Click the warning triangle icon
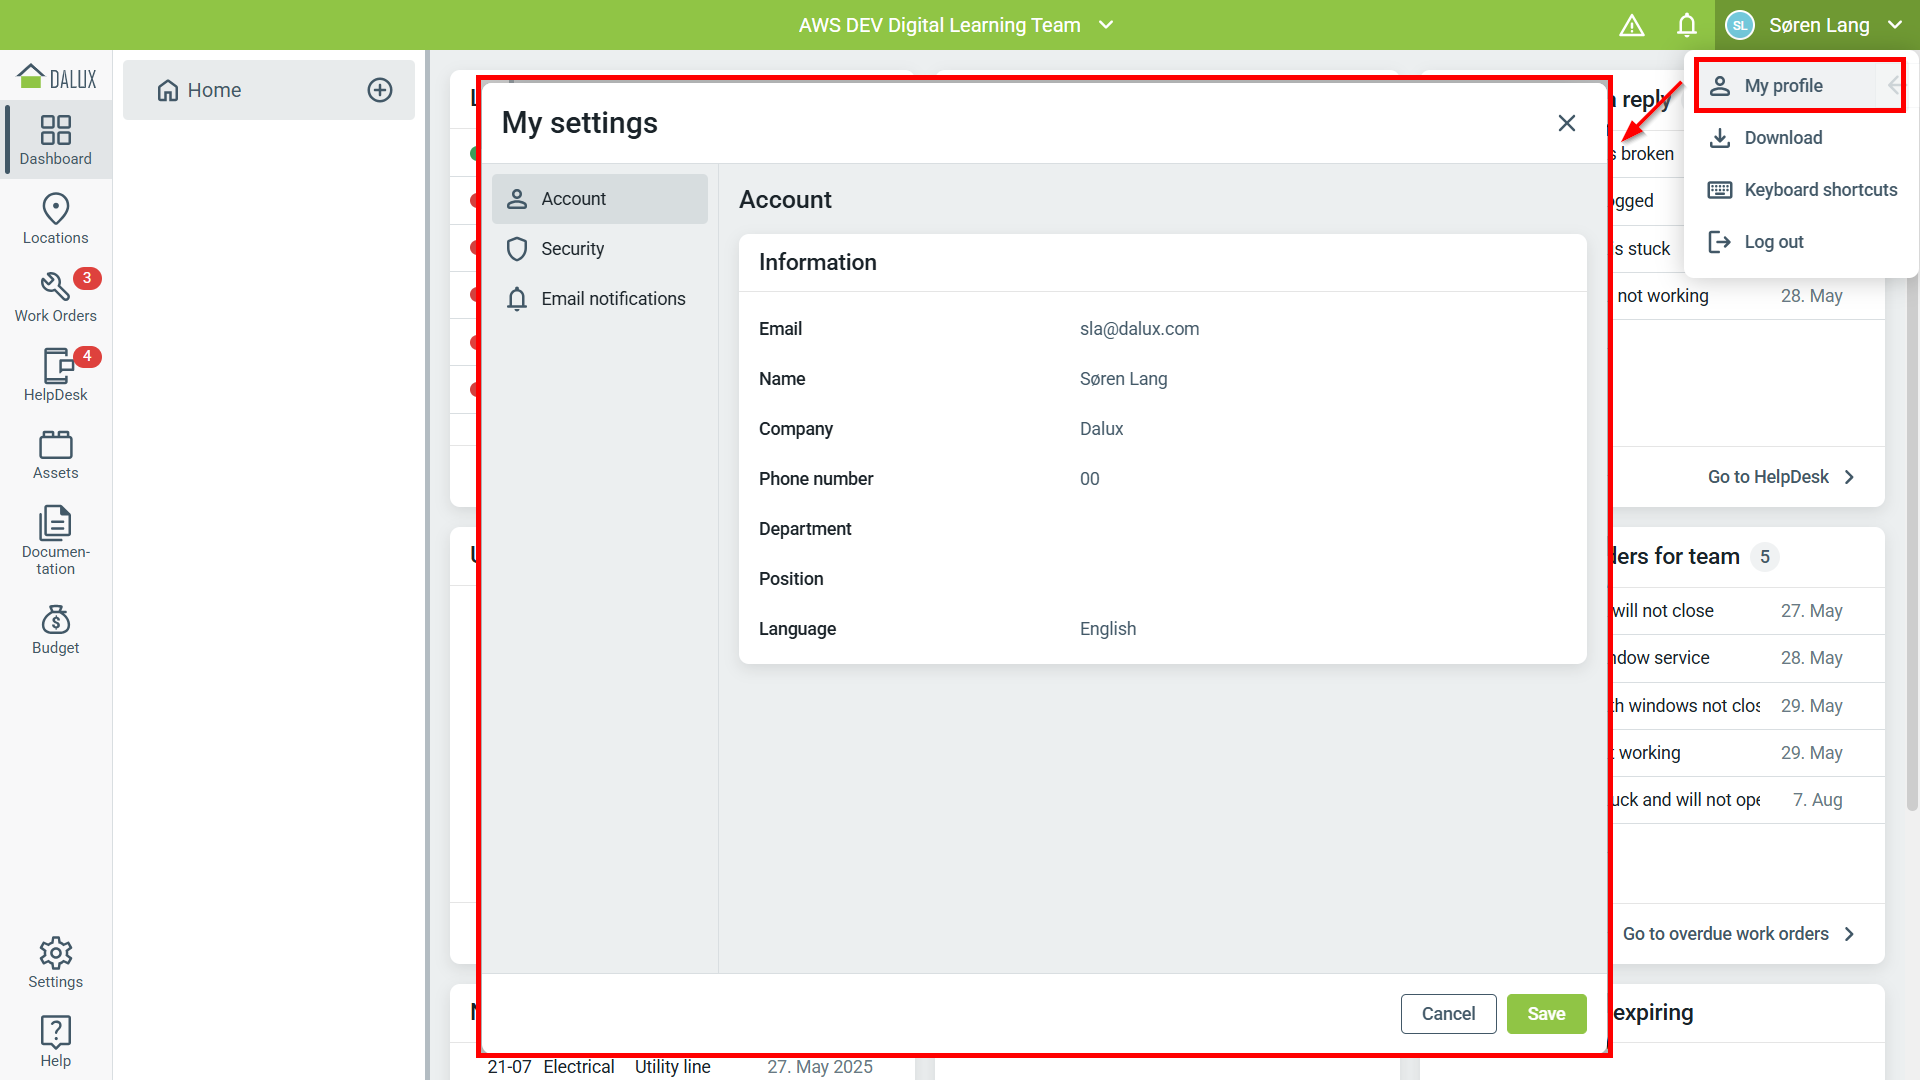The width and height of the screenshot is (1920, 1080). (1631, 25)
